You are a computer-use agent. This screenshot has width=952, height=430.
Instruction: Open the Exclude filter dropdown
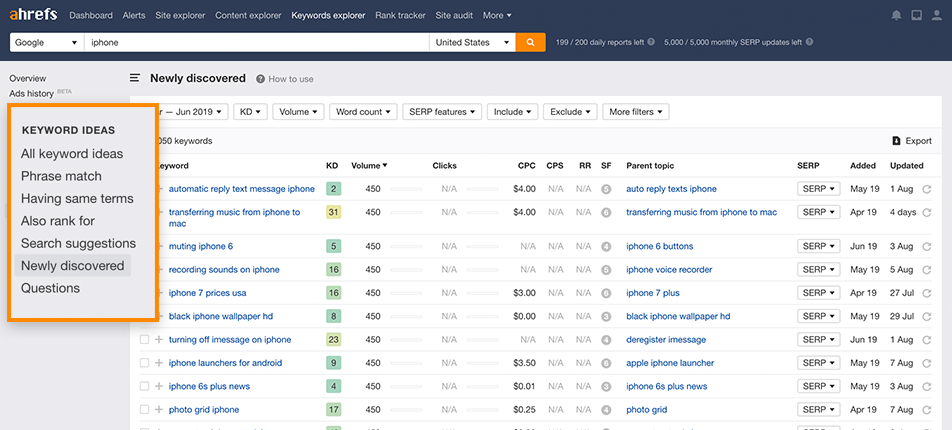click(570, 112)
